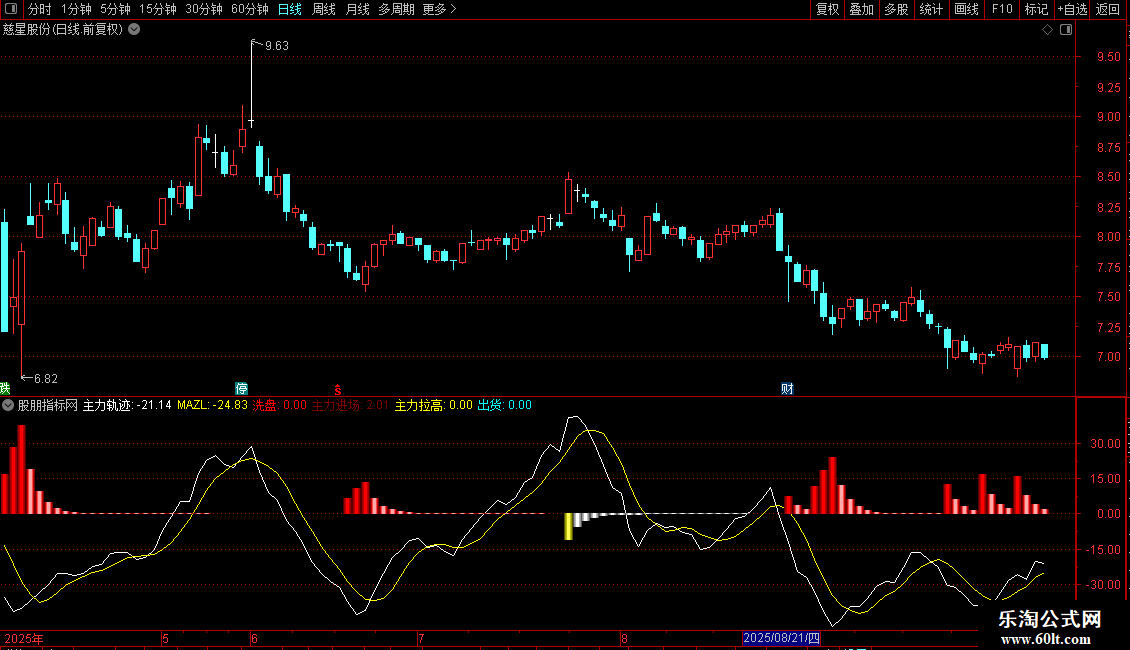Click the 返回 back button
The width and height of the screenshot is (1130, 650).
click(x=1108, y=9)
